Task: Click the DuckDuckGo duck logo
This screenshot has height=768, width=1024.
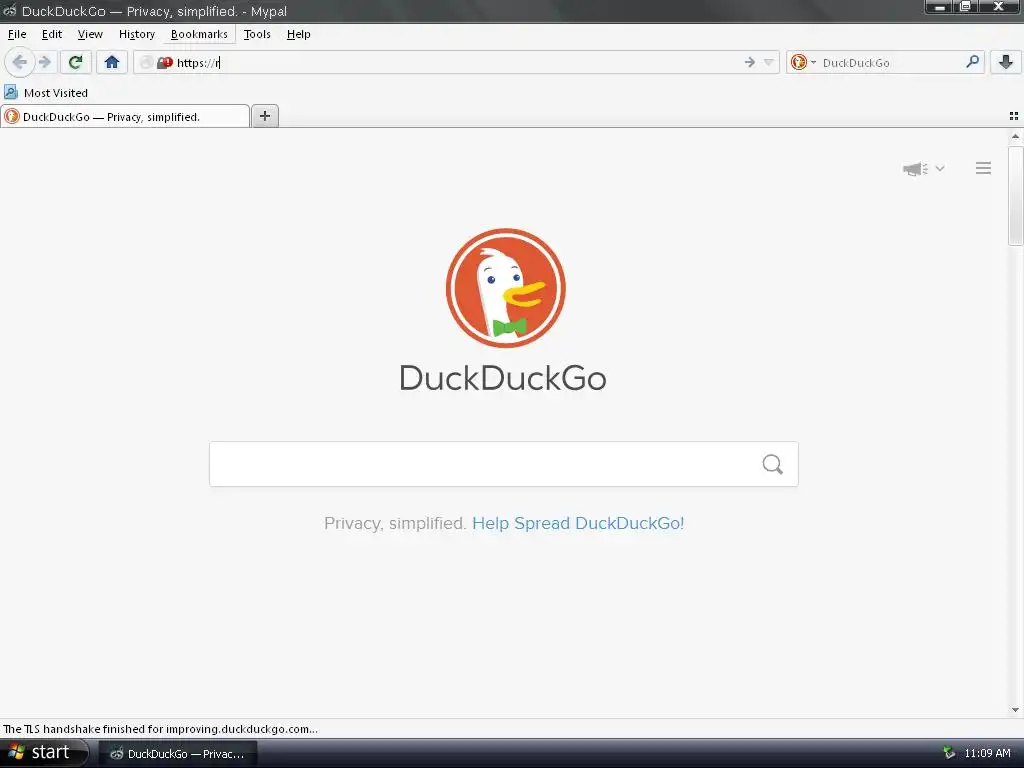Action: (x=505, y=288)
